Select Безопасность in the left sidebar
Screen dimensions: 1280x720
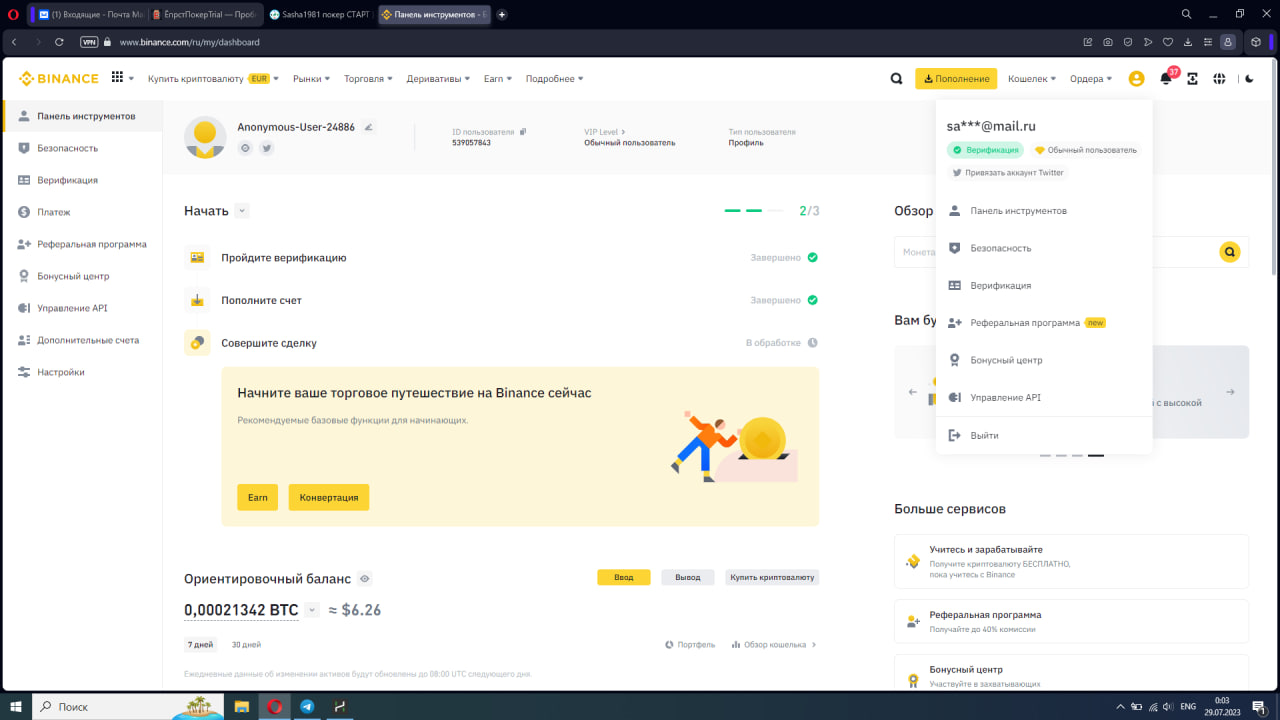coord(82,148)
